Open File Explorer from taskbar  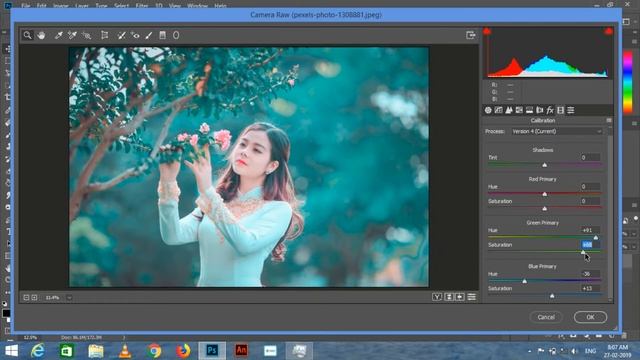click(96, 351)
